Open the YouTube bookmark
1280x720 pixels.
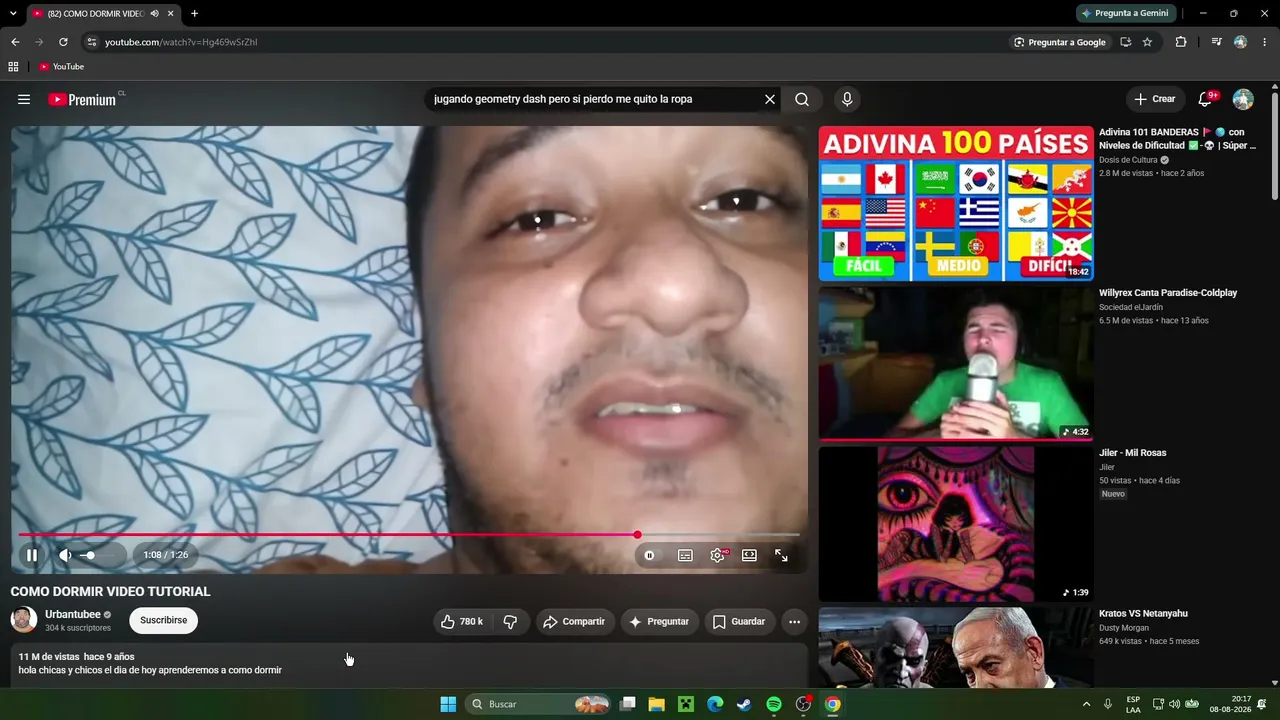point(61,67)
